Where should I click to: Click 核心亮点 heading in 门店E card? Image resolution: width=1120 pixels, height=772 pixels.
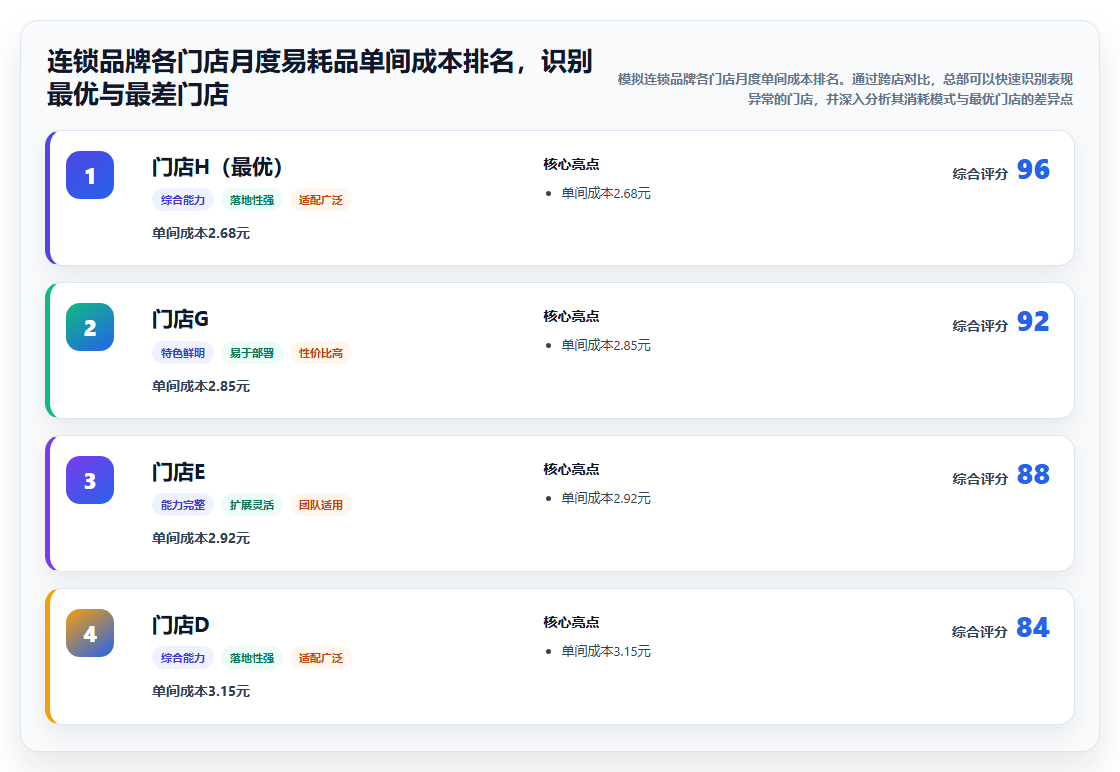tap(571, 469)
